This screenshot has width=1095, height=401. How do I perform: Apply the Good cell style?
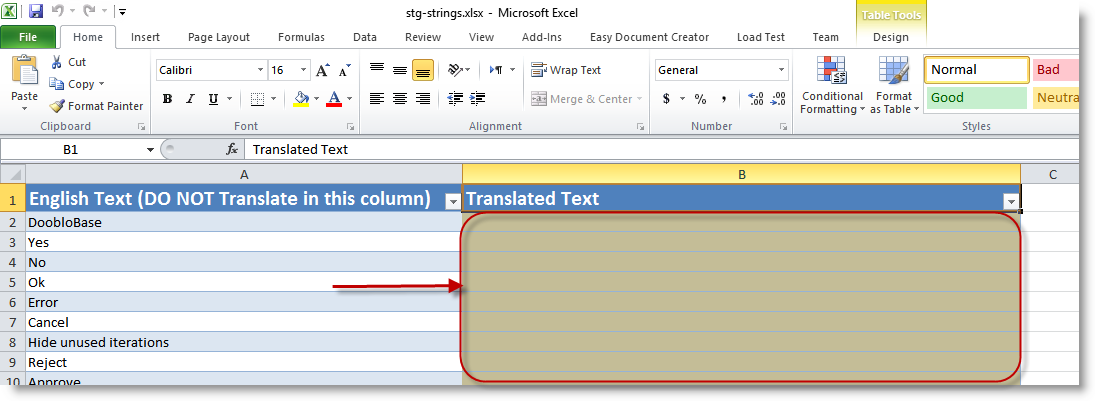[977, 98]
